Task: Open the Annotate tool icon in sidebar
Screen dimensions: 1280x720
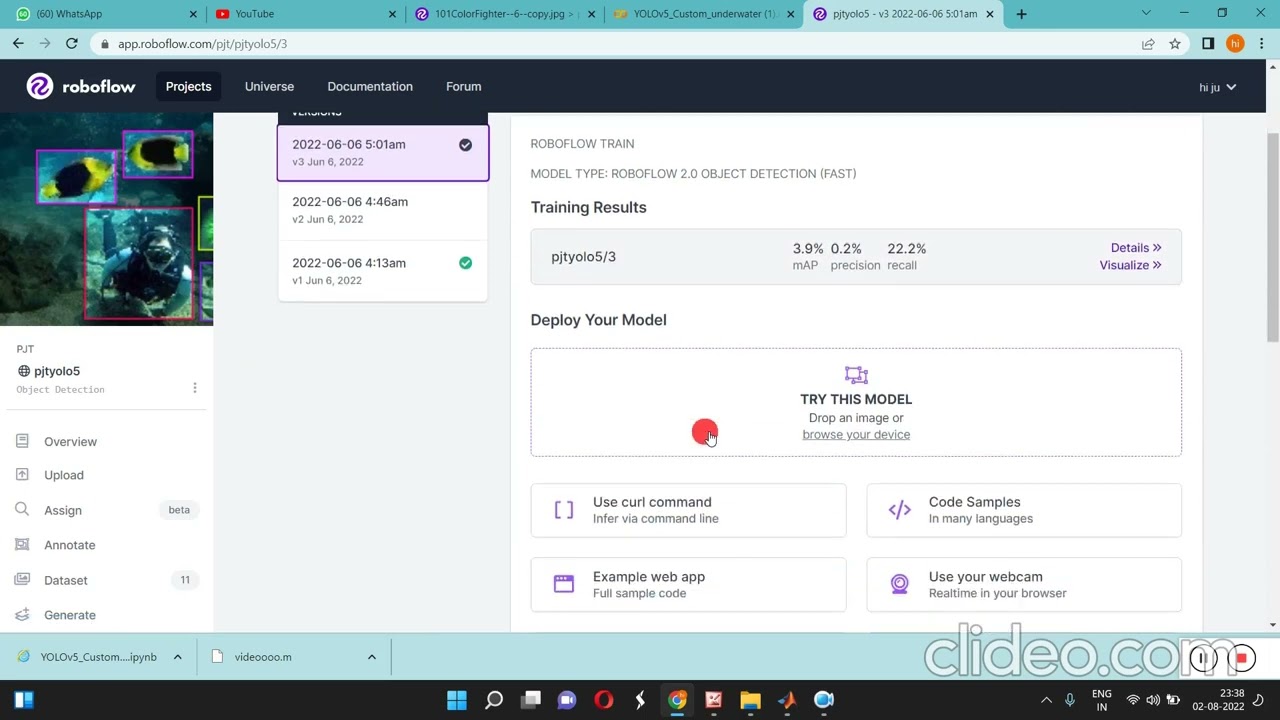Action: click(x=22, y=545)
